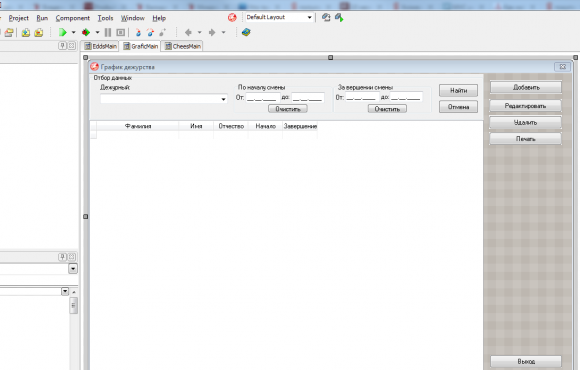Click the Open Project folder icon
Screen dimensions: 580x370
pos(9,33)
